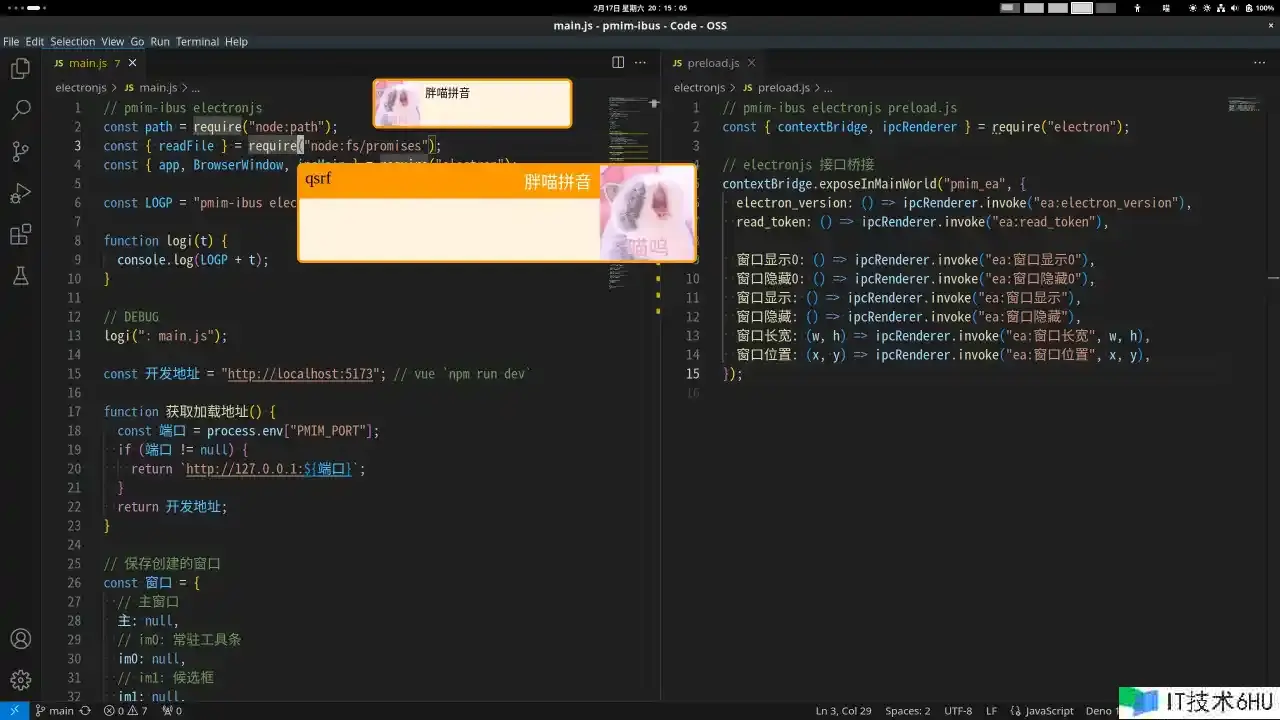Split the main.js editor to the right

coord(618,62)
